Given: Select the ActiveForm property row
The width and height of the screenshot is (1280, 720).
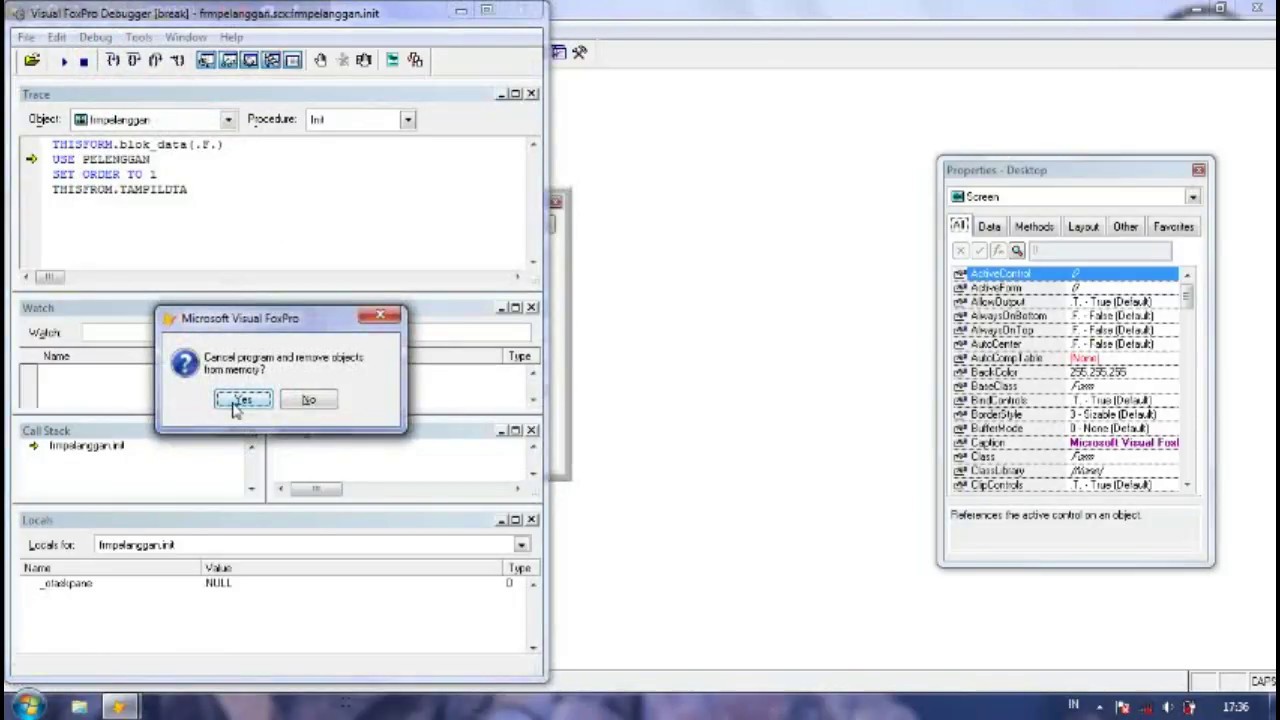Looking at the screenshot, I should tap(1066, 288).
